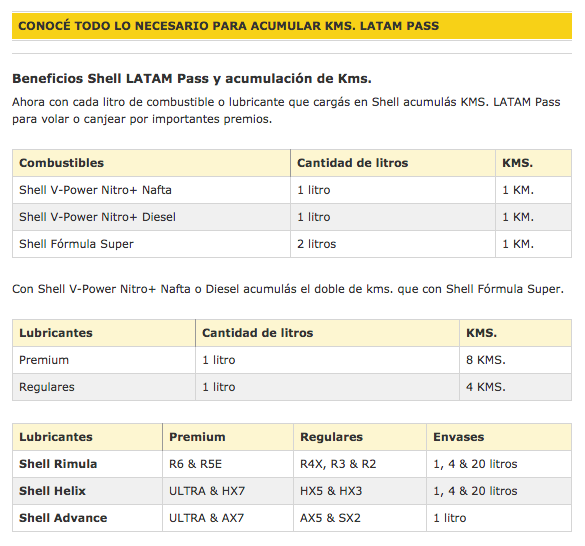Click the sentence 'Con Shell V-Power Nitro+ Nafta o Diesel acumulás el doble'
This screenshot has height=546, width=585.
[x=288, y=289]
